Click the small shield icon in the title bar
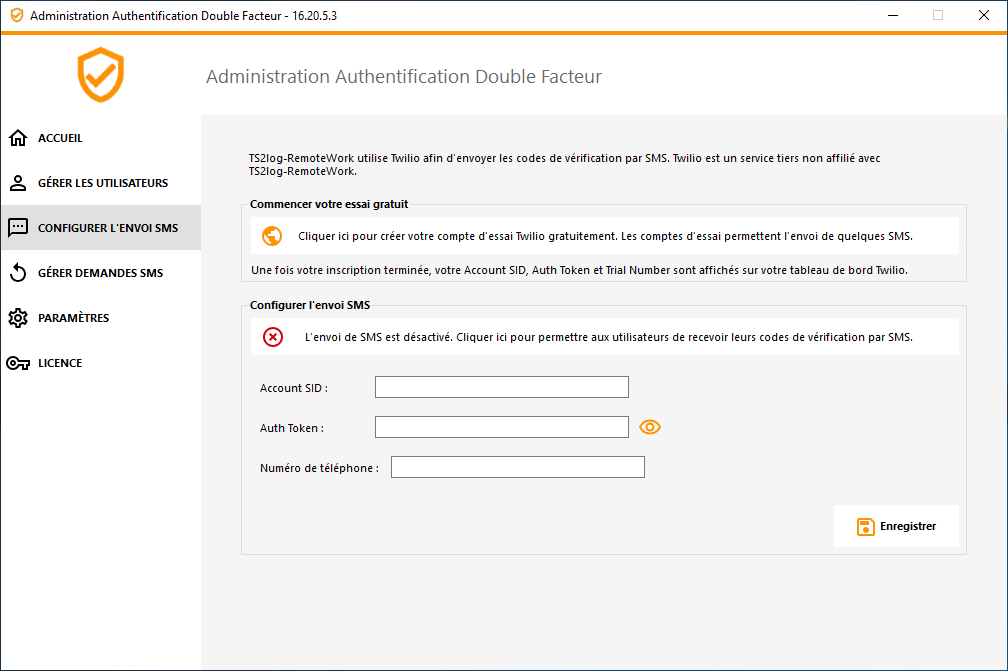Image resolution: width=1008 pixels, height=671 pixels. click(x=17, y=15)
